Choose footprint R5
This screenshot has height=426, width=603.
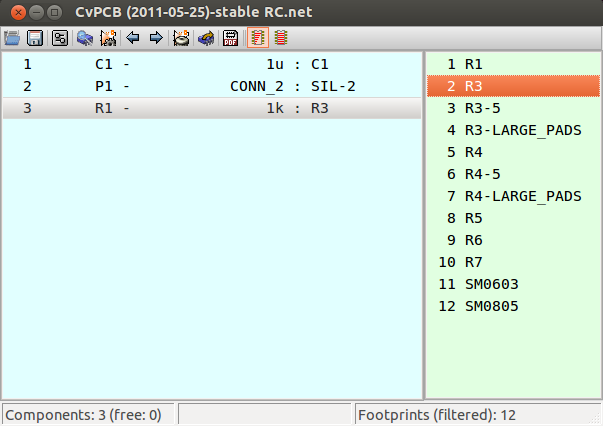pyautogui.click(x=513, y=218)
